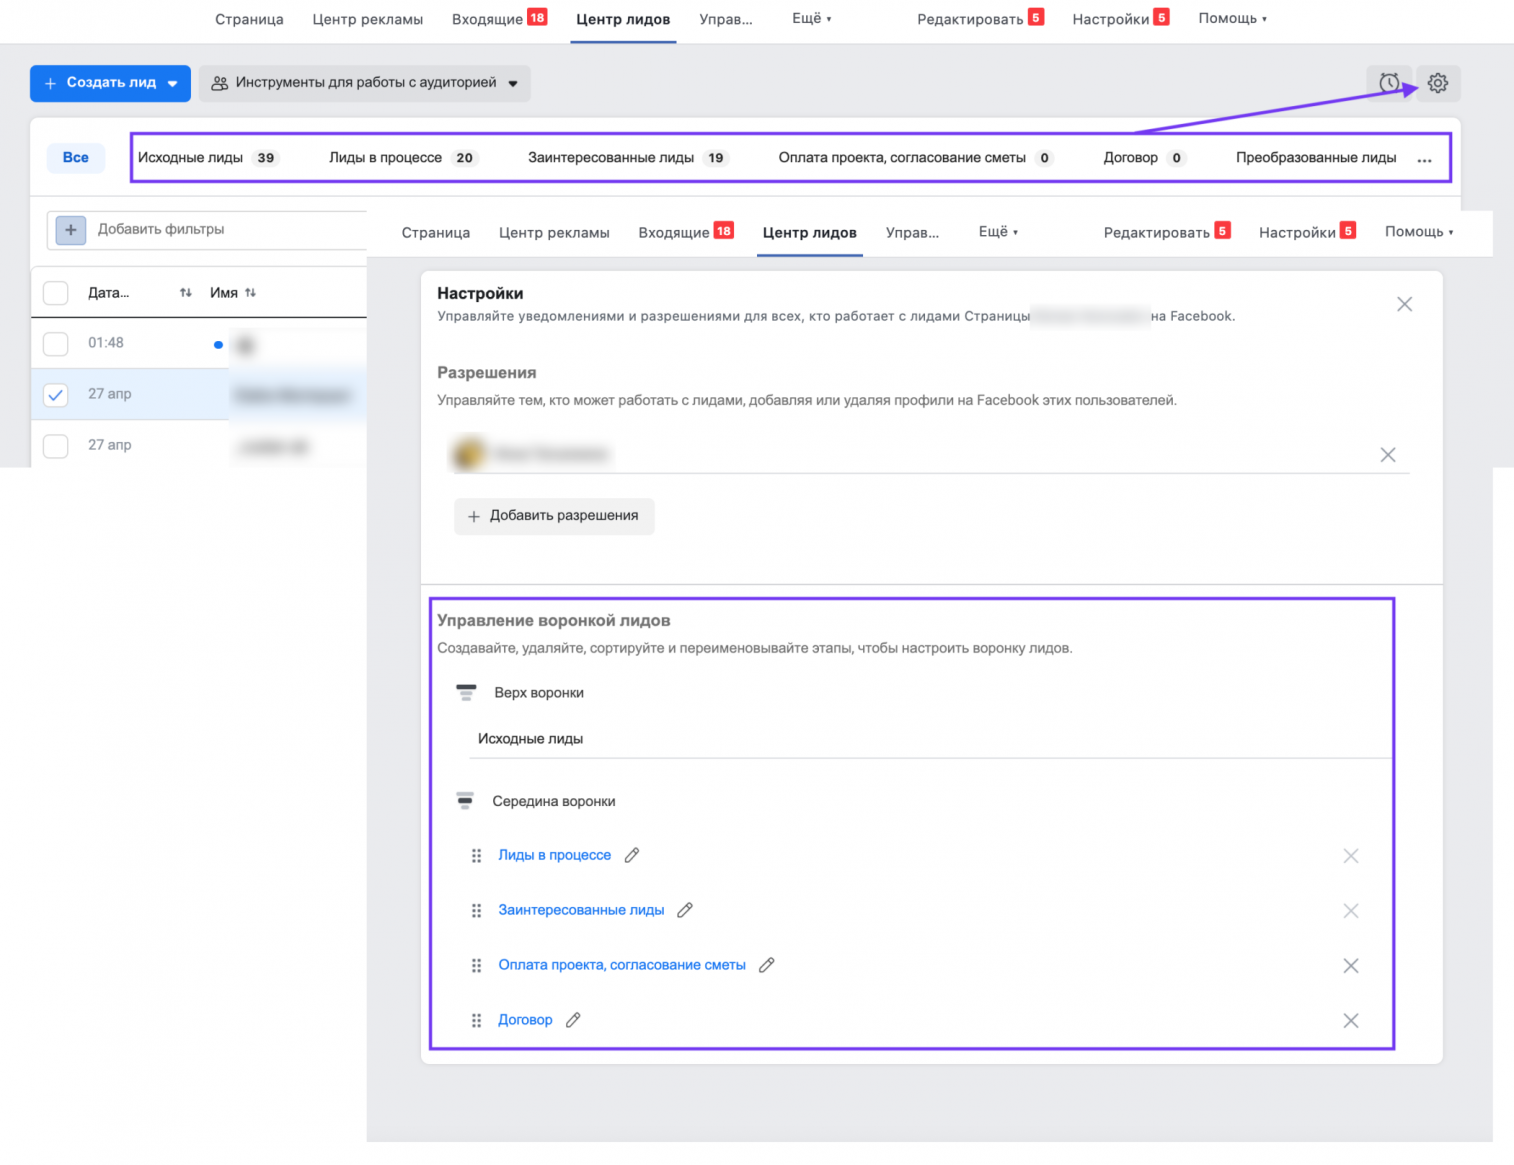Screen dimensions: 1514x1165
Task: Toggle the select-all leads checkbox
Action: pos(56,293)
